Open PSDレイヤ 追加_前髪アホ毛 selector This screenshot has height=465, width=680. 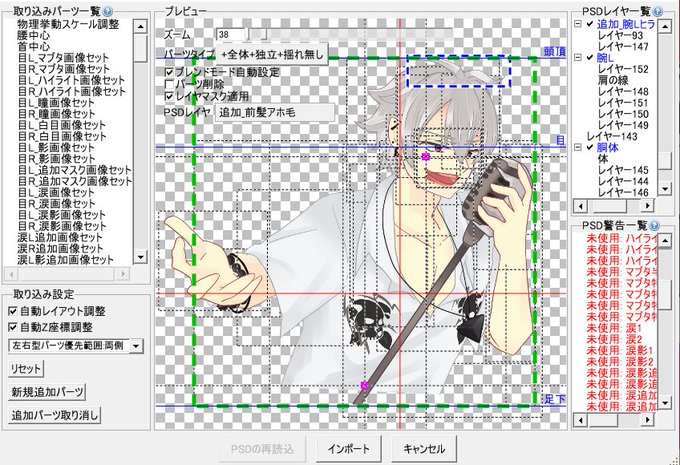point(275,112)
